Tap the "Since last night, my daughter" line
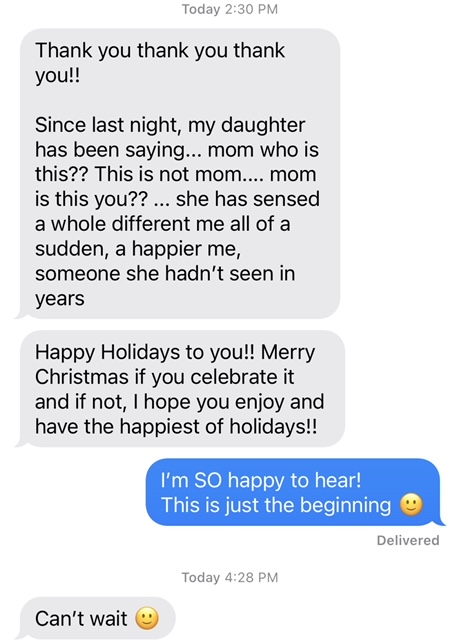Viewport: 454px width, 640px height. (x=170, y=125)
